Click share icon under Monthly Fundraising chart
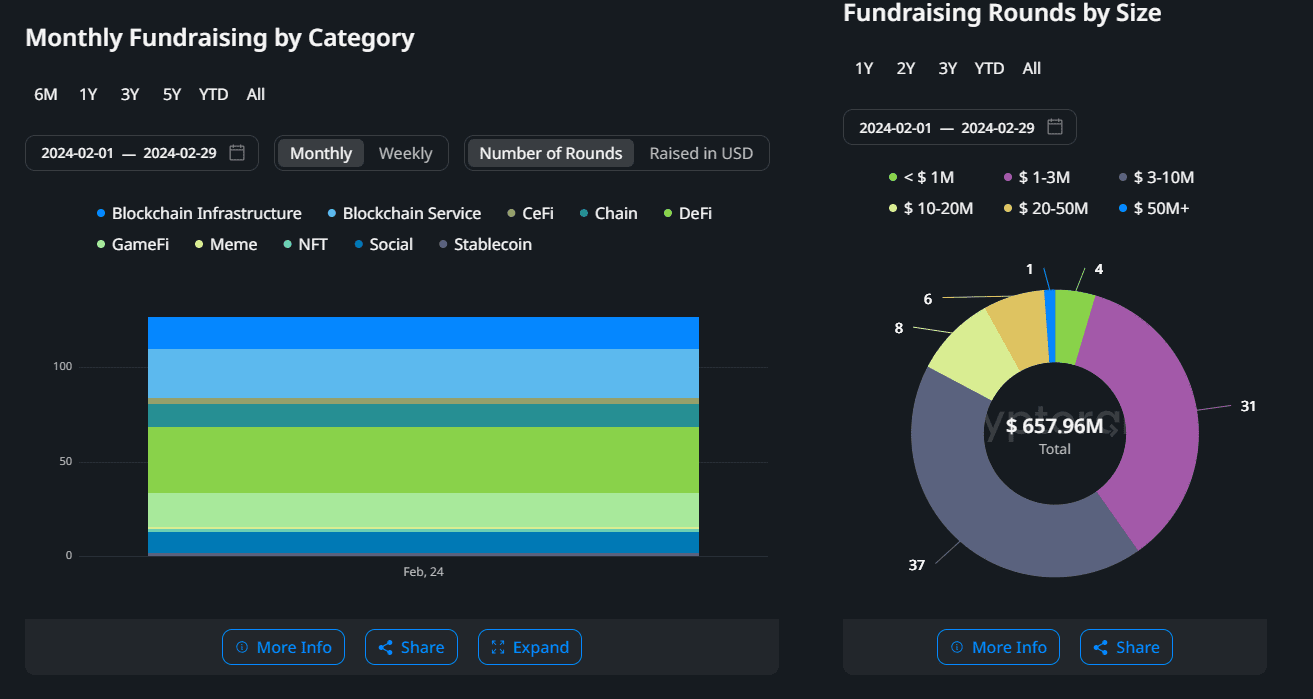1313x699 pixels. (x=385, y=648)
